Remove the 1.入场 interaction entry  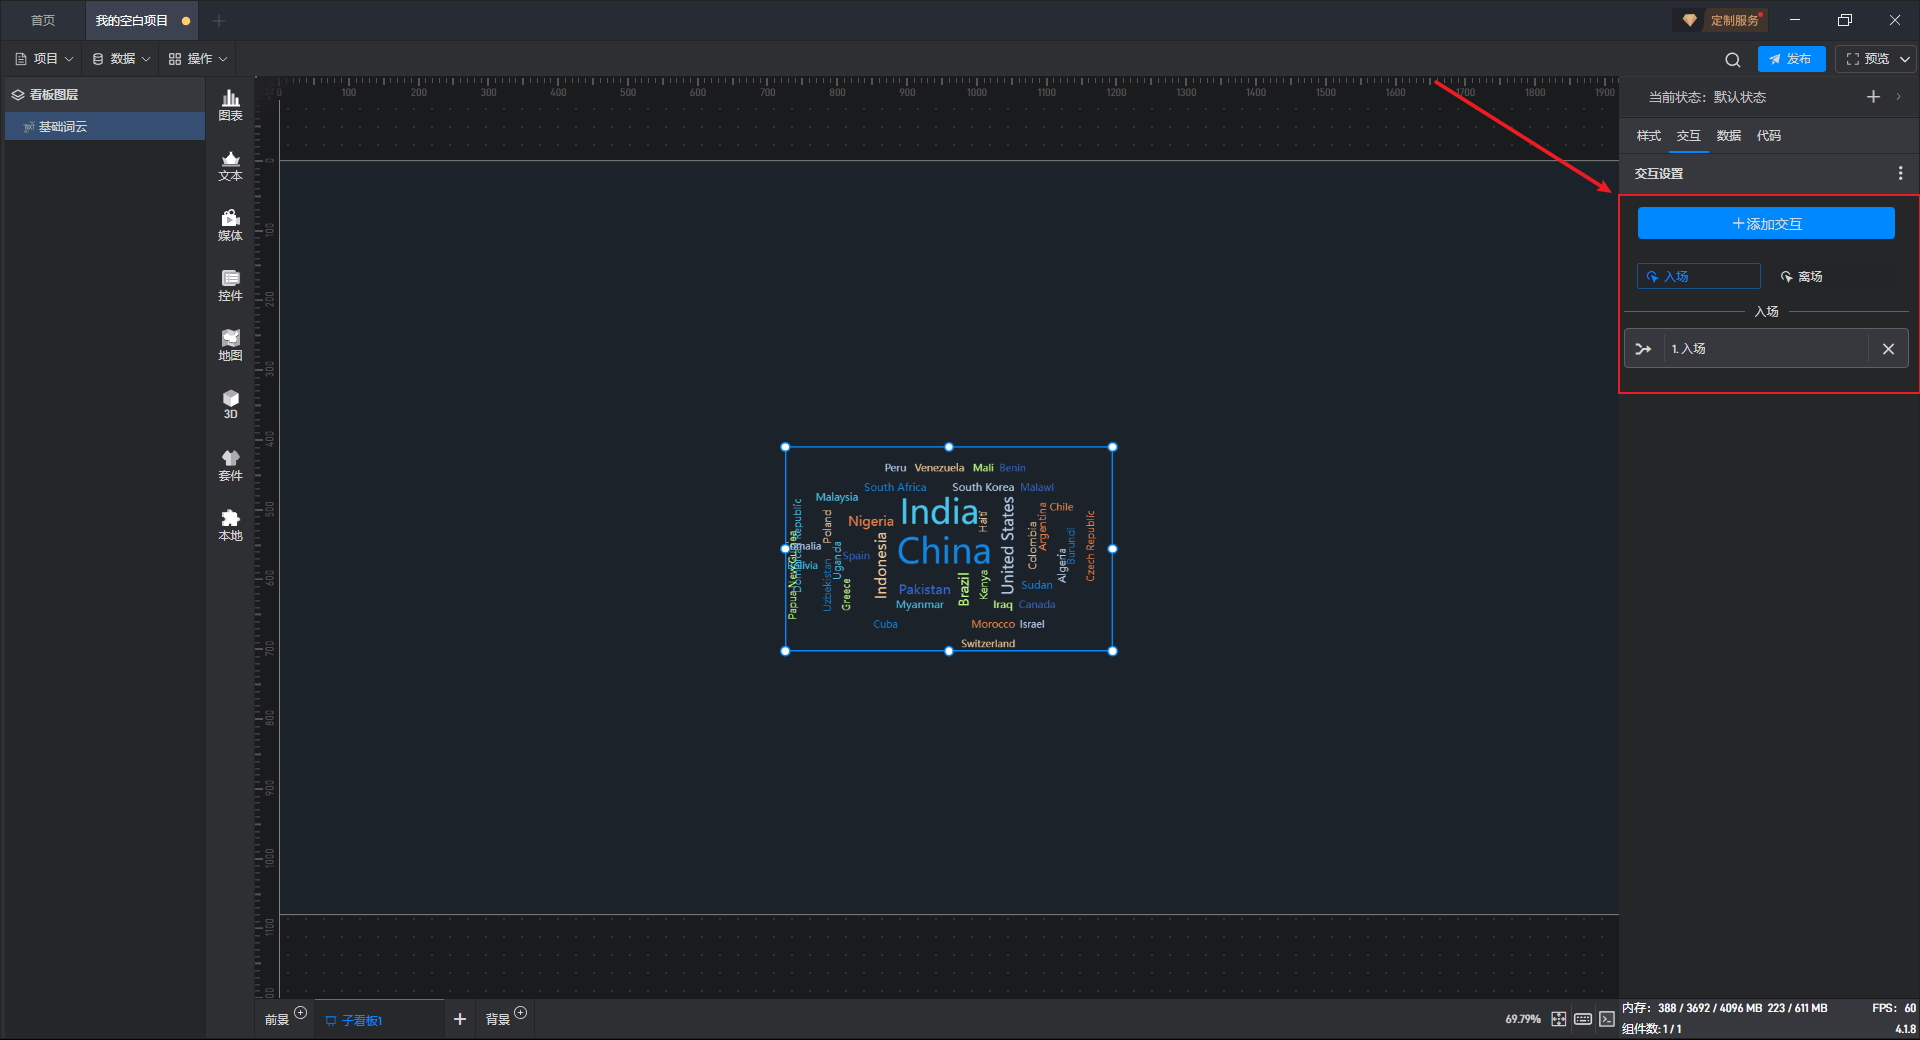click(x=1888, y=349)
